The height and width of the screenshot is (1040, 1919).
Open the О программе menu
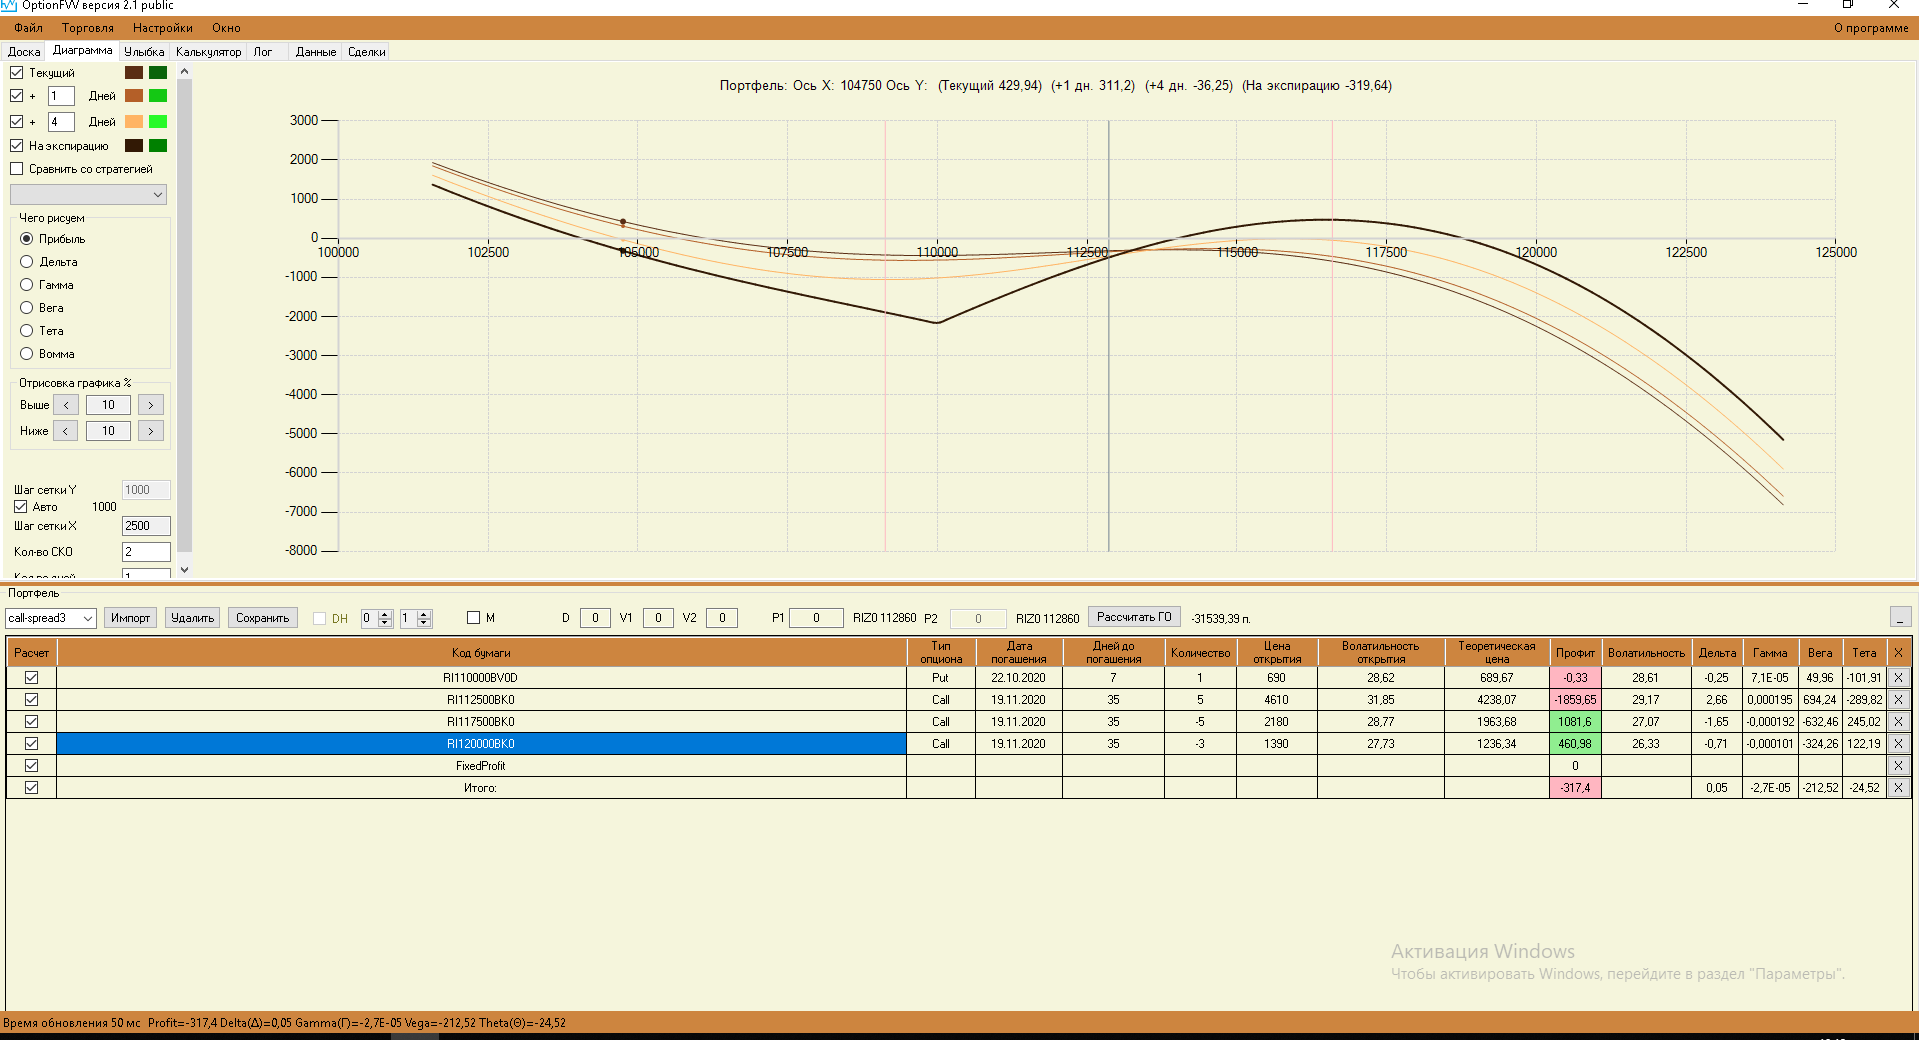tap(1871, 28)
